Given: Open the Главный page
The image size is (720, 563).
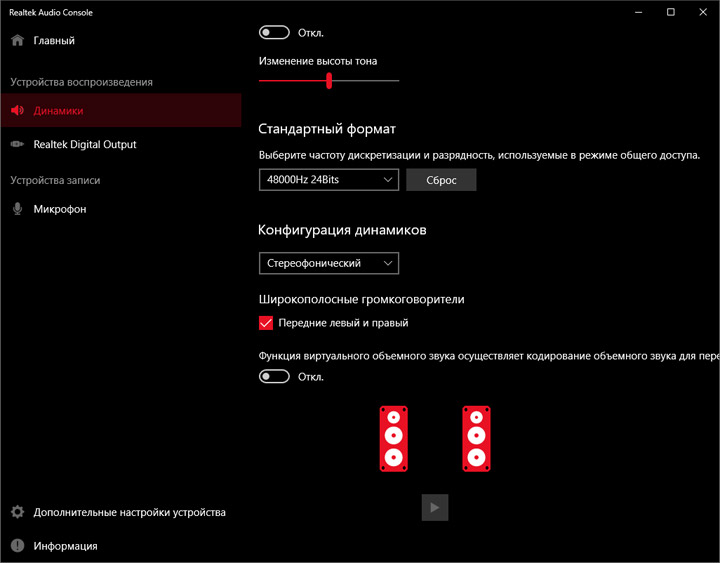Looking at the screenshot, I should 121,40.
